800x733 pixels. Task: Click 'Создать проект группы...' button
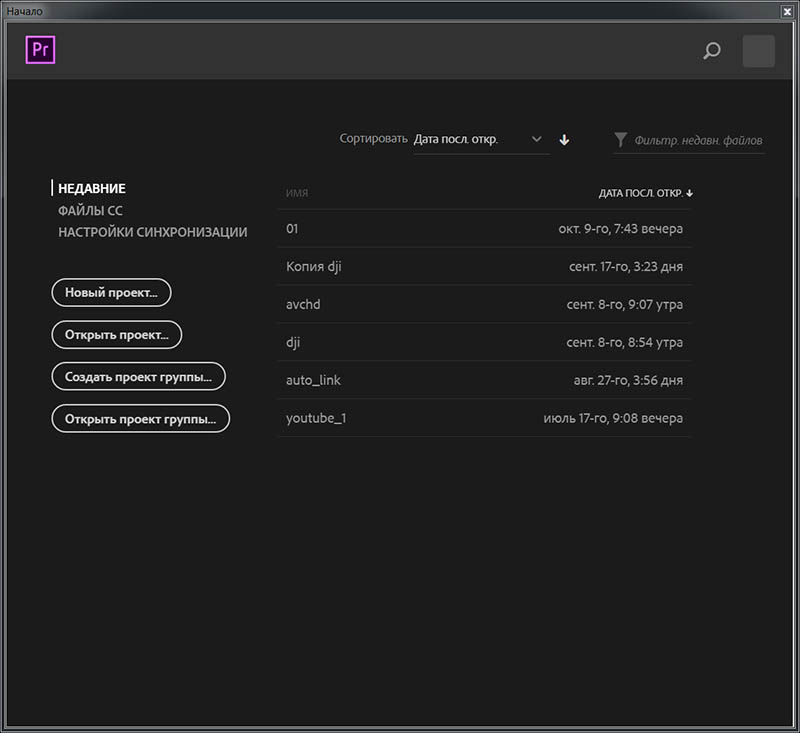138,377
